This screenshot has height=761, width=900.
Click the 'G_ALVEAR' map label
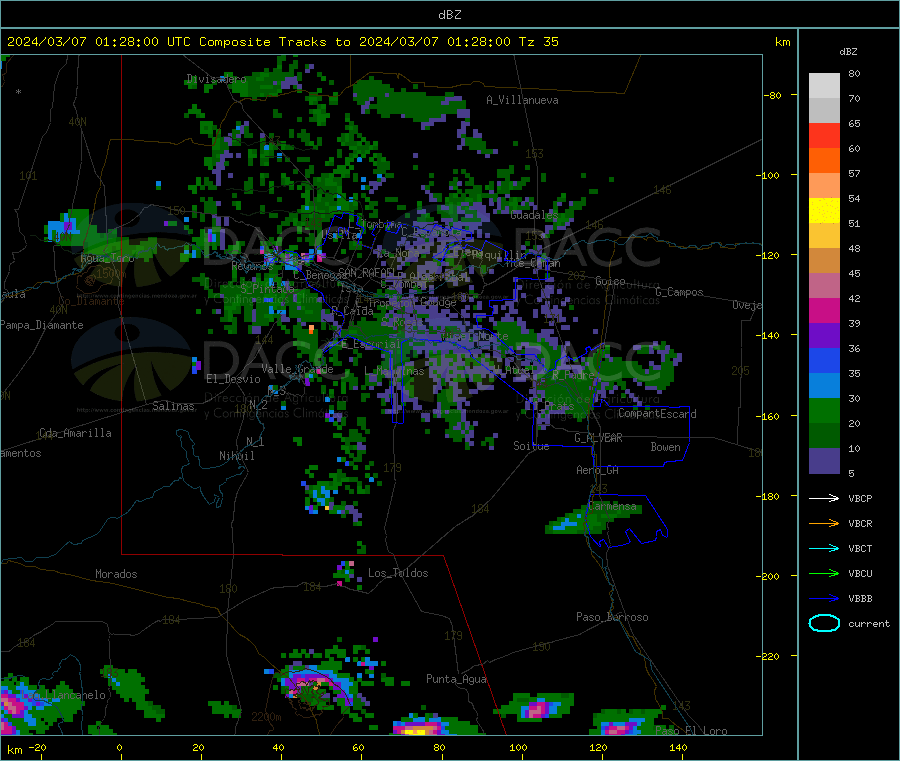(x=598, y=438)
